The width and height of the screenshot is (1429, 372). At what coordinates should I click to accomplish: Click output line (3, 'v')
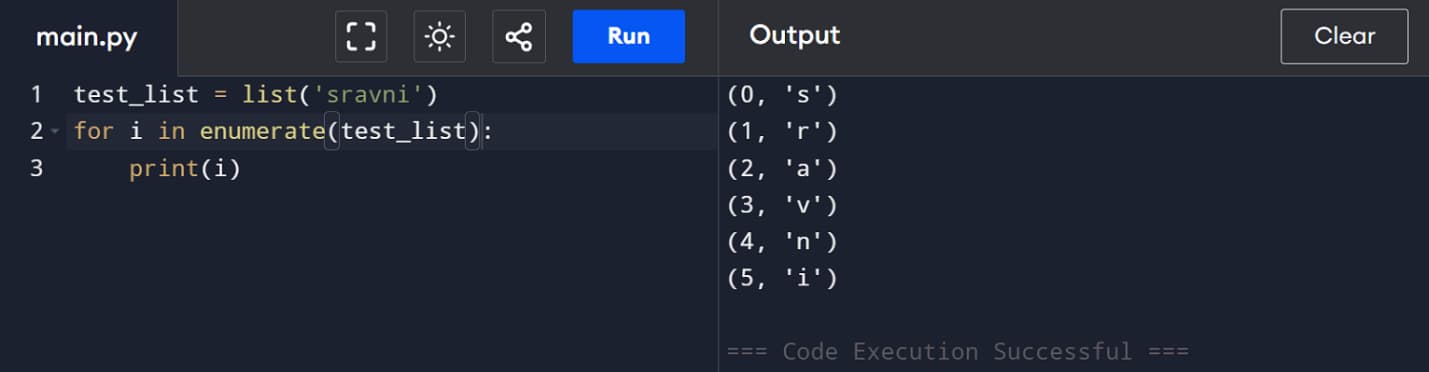(x=782, y=205)
